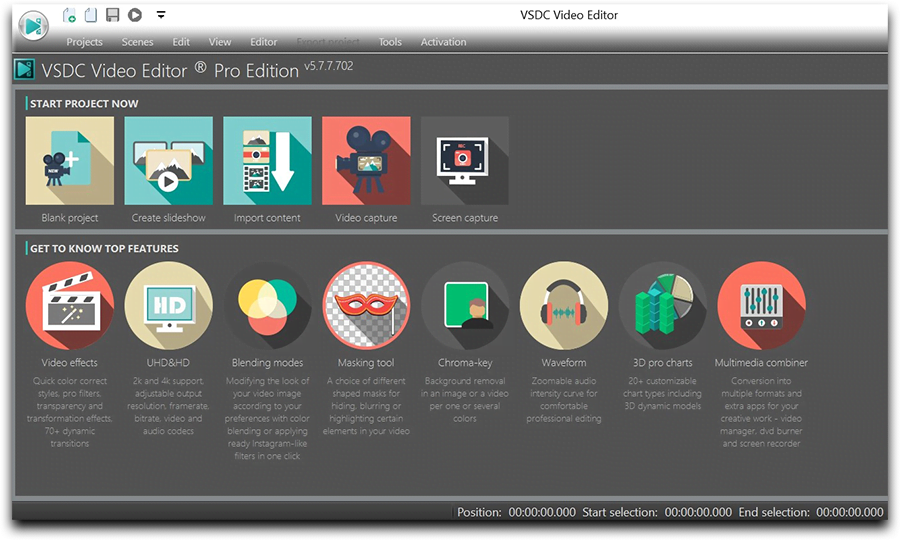900x540 pixels.
Task: Open the Blending modes circles icon
Action: click(x=267, y=305)
